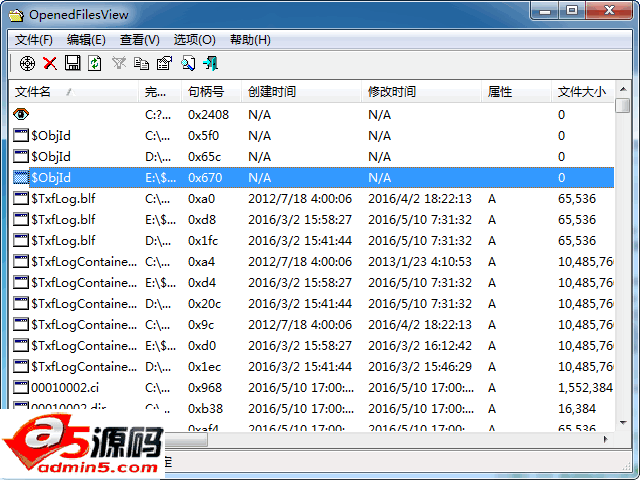The width and height of the screenshot is (640, 480).
Task: Click the exit door toolbar icon
Action: pyautogui.click(x=211, y=63)
